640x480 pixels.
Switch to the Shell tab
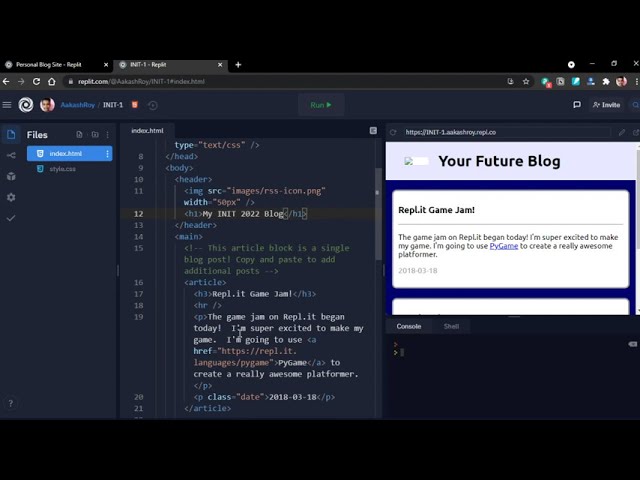pyautogui.click(x=451, y=326)
